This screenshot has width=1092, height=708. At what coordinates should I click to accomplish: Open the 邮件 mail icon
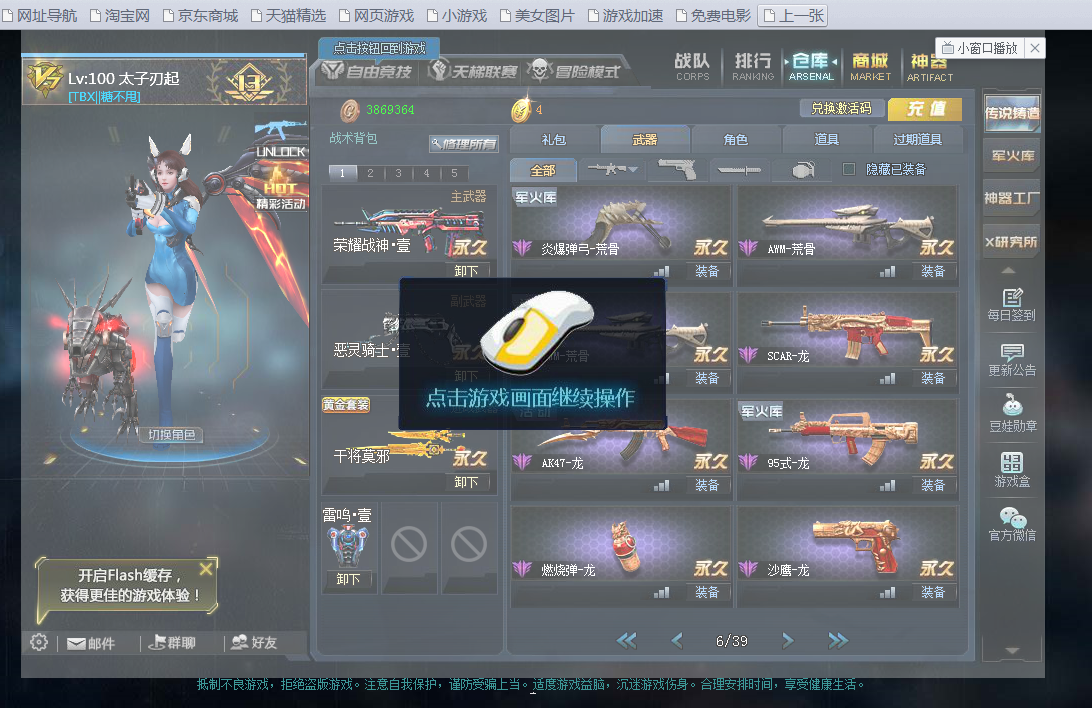point(91,643)
